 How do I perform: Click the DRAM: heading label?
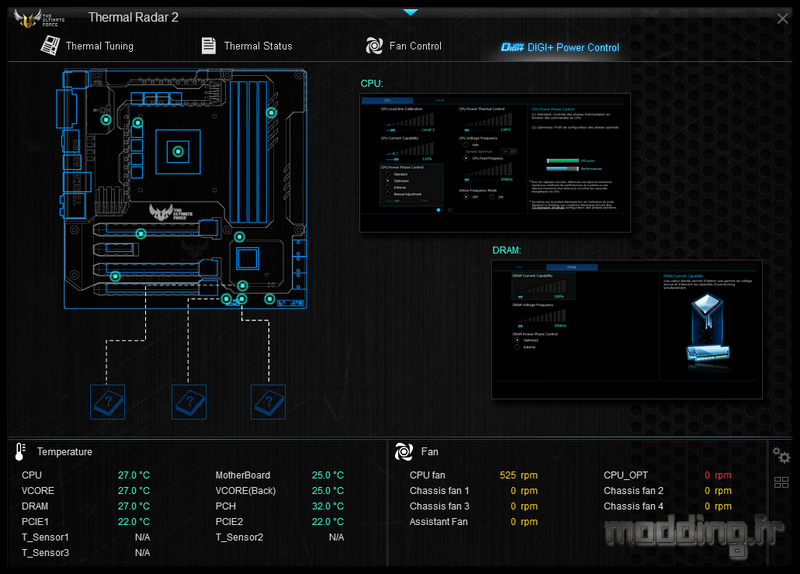click(507, 251)
